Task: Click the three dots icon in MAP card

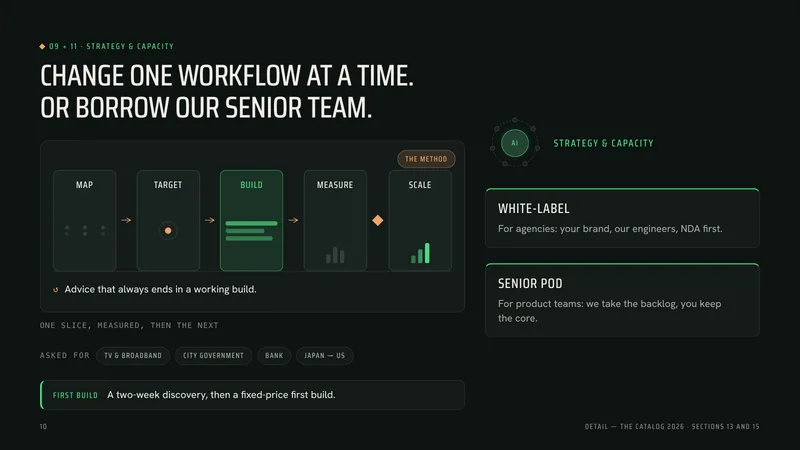Action: (85, 231)
